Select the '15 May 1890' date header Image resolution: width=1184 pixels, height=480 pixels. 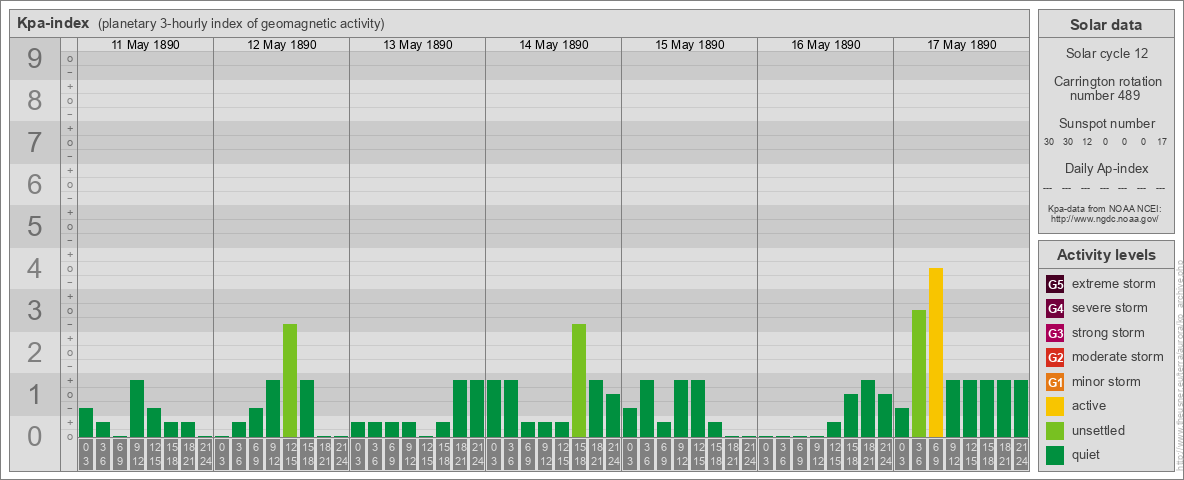(x=689, y=45)
